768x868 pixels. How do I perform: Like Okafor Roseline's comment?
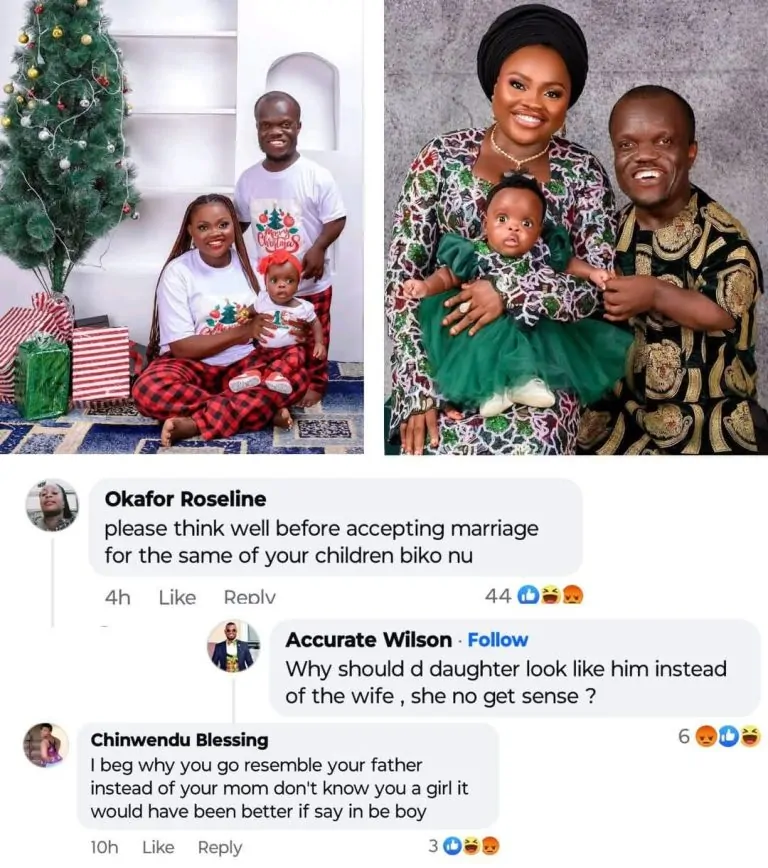177,597
